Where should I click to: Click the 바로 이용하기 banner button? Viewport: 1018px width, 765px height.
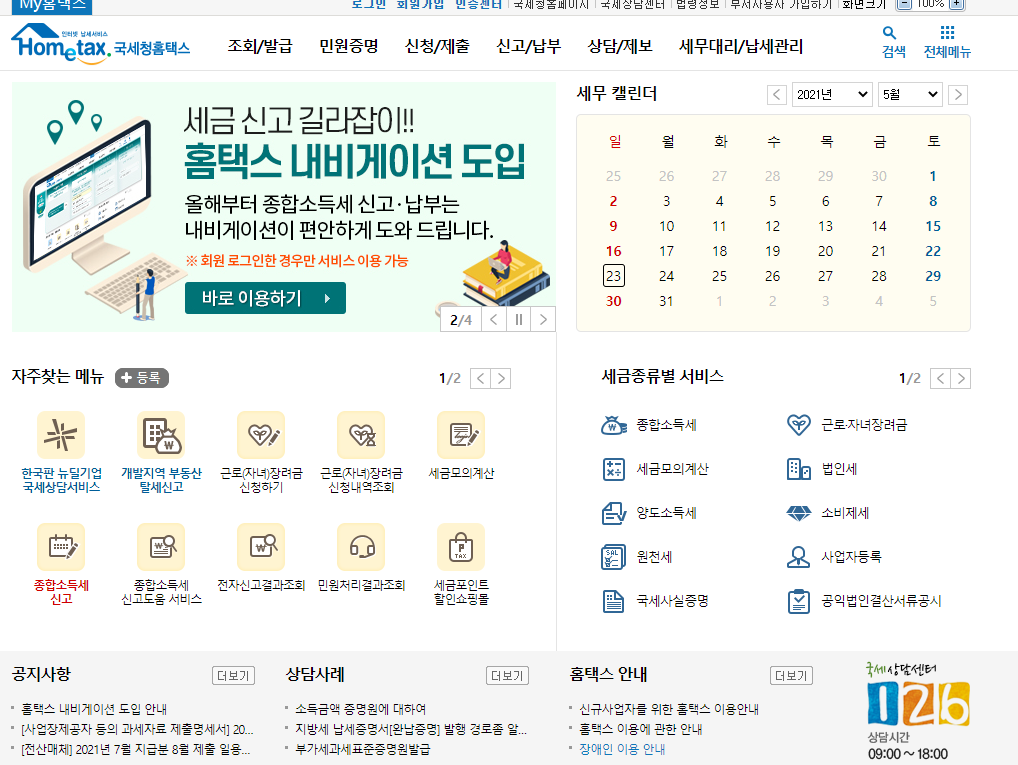click(265, 298)
